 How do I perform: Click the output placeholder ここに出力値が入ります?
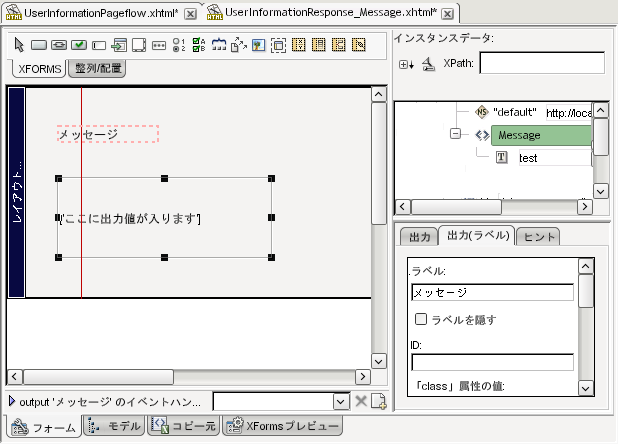[x=130, y=219]
